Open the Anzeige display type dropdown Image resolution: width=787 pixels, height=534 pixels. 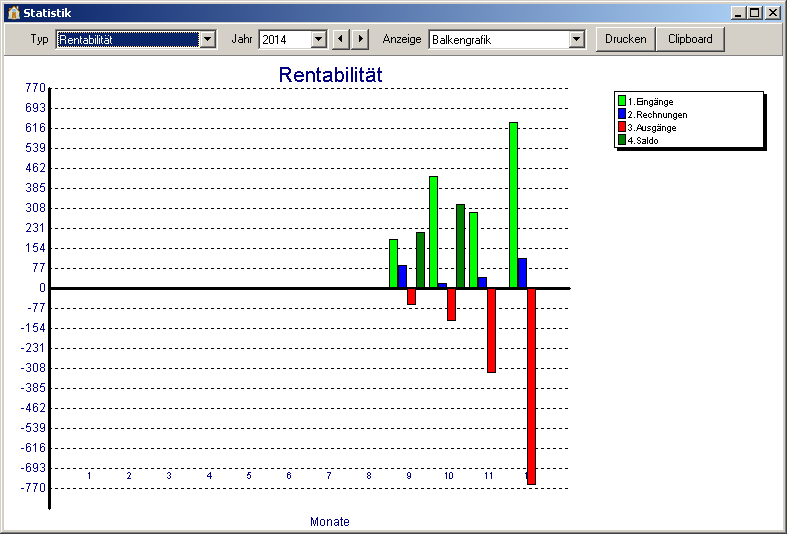point(576,39)
